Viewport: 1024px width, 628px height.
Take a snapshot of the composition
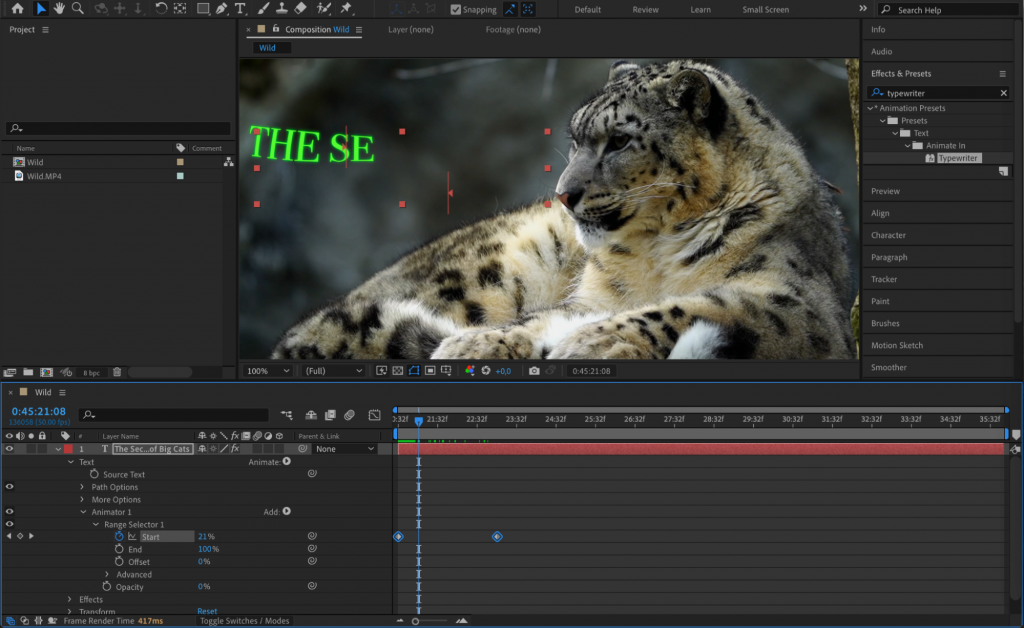coord(534,370)
